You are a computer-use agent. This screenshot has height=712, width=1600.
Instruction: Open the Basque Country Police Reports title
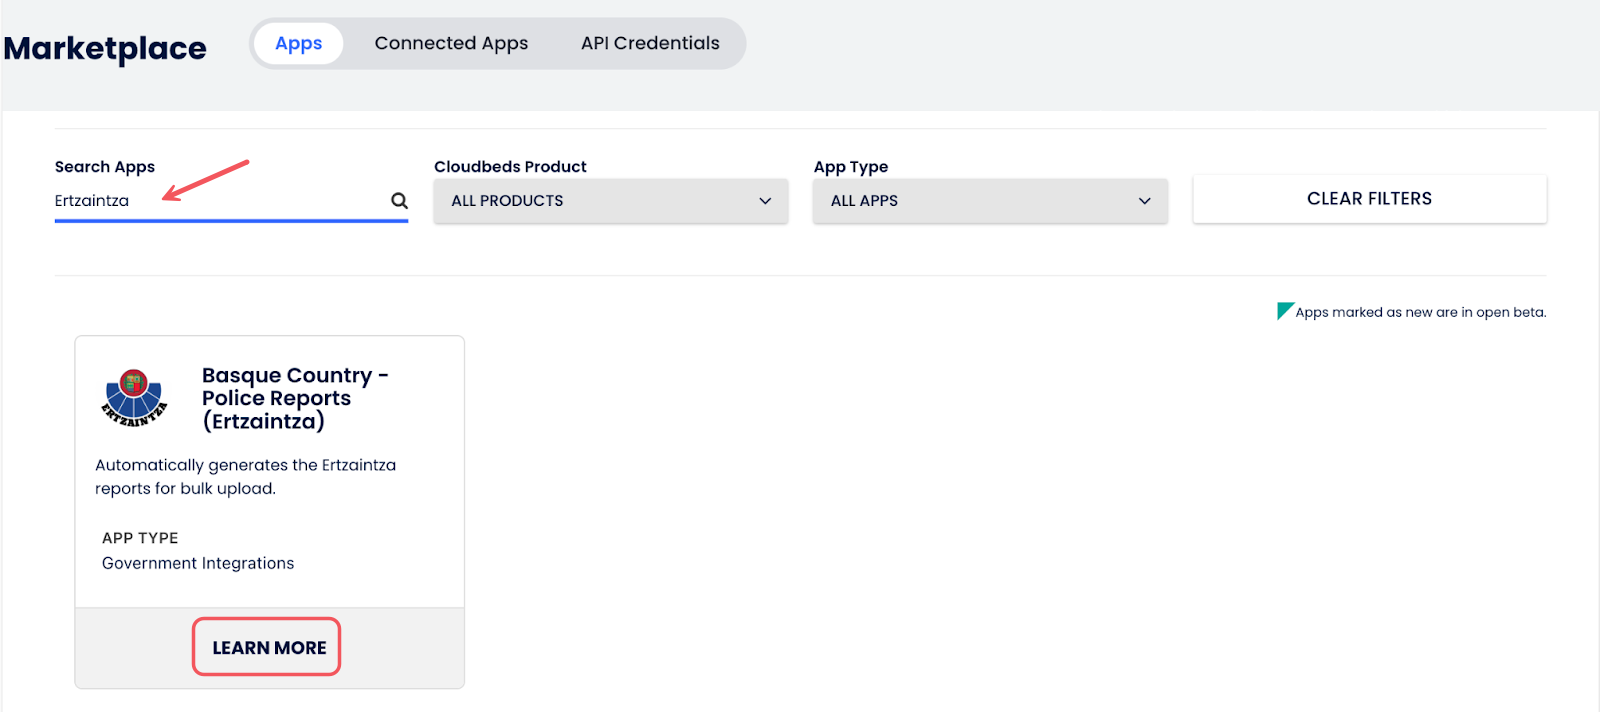(294, 398)
